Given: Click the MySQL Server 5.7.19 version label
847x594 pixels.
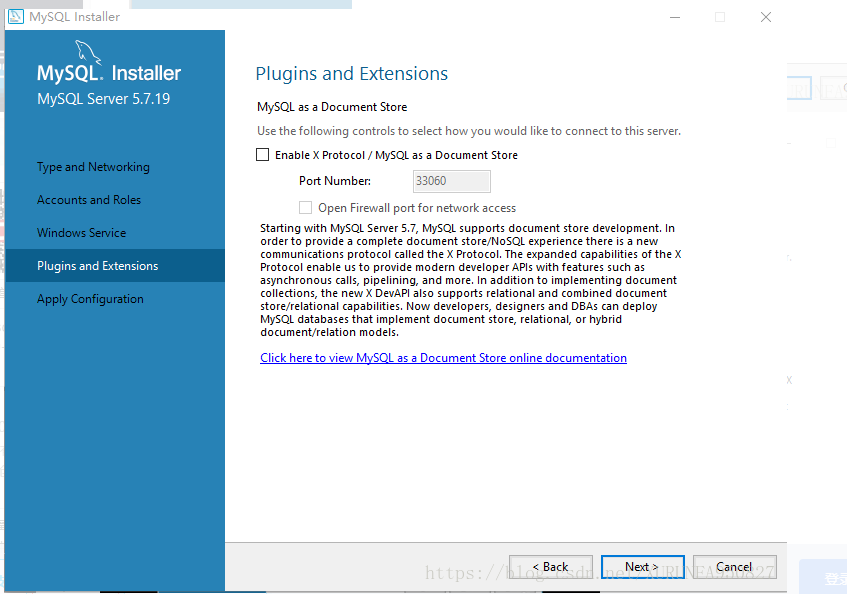Looking at the screenshot, I should pyautogui.click(x=104, y=99).
